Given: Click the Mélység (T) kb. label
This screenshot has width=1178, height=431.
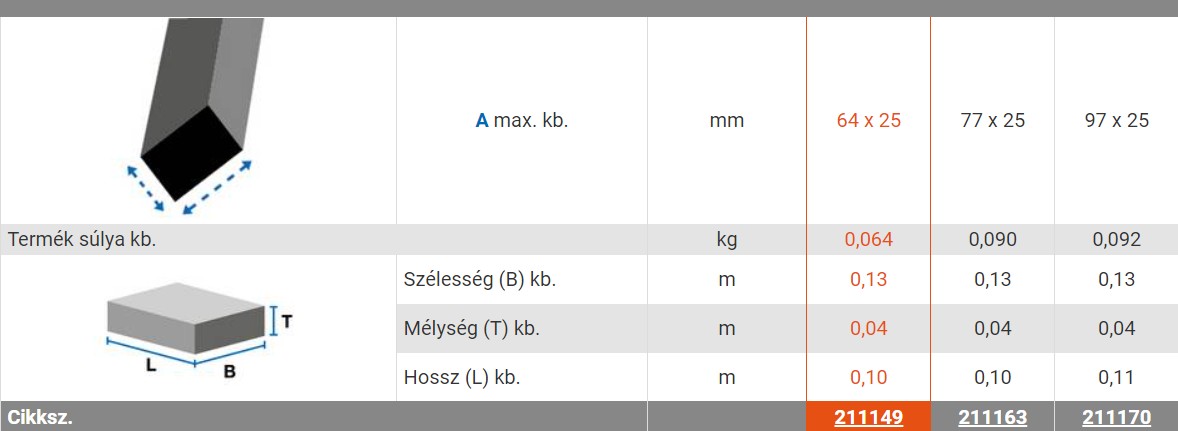Looking at the screenshot, I should click(x=472, y=328).
